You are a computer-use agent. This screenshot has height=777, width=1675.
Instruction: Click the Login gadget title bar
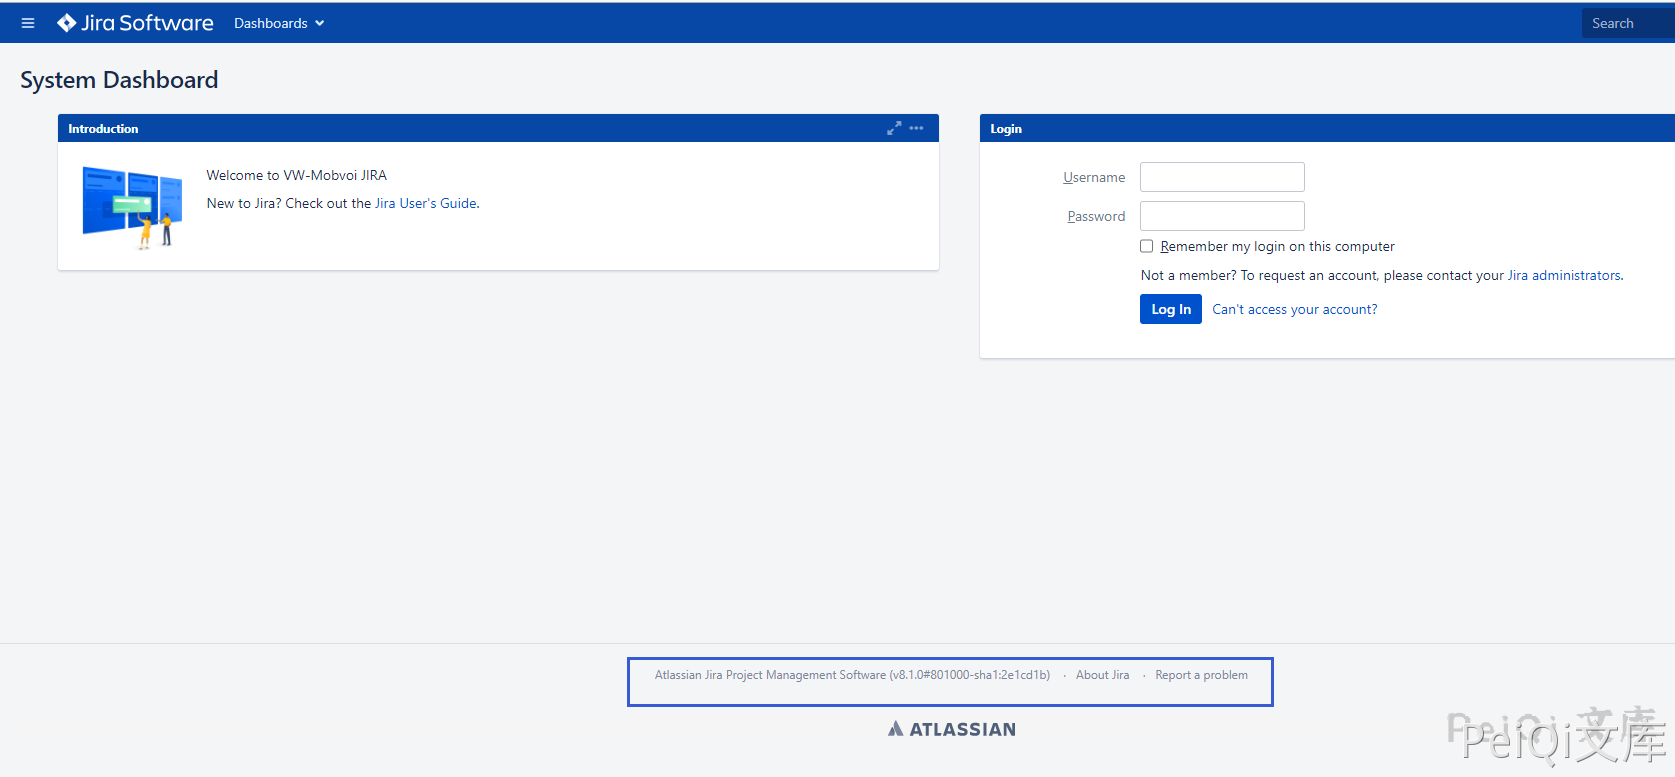(1300, 128)
